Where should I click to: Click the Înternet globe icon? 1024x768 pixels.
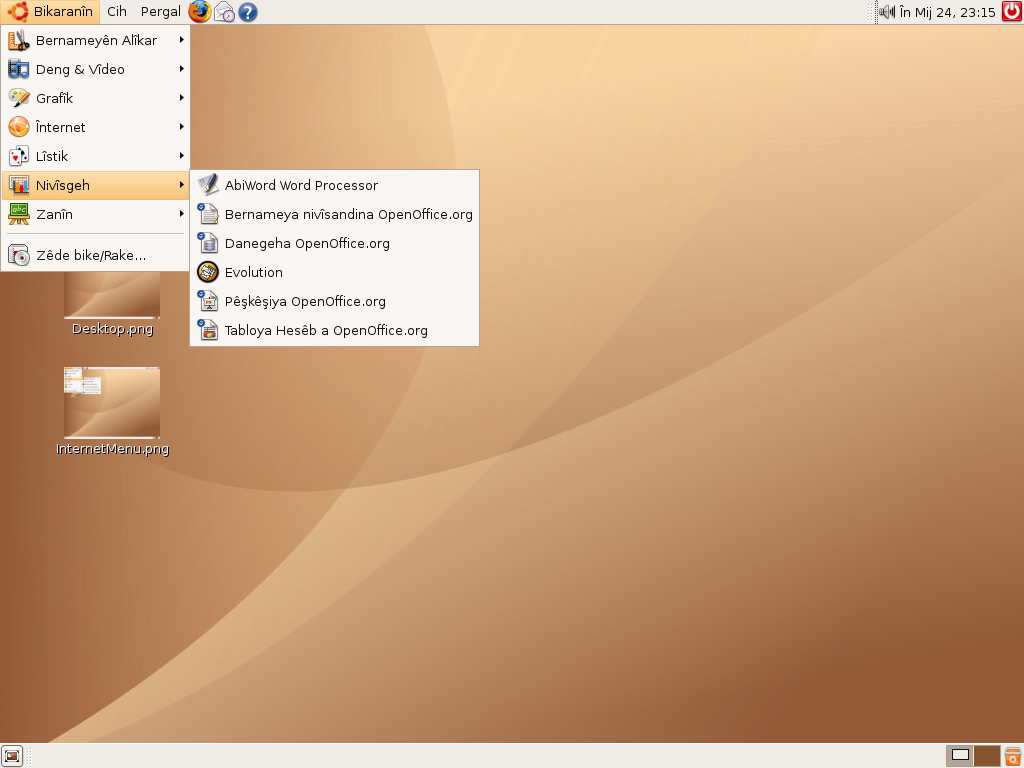[18, 127]
